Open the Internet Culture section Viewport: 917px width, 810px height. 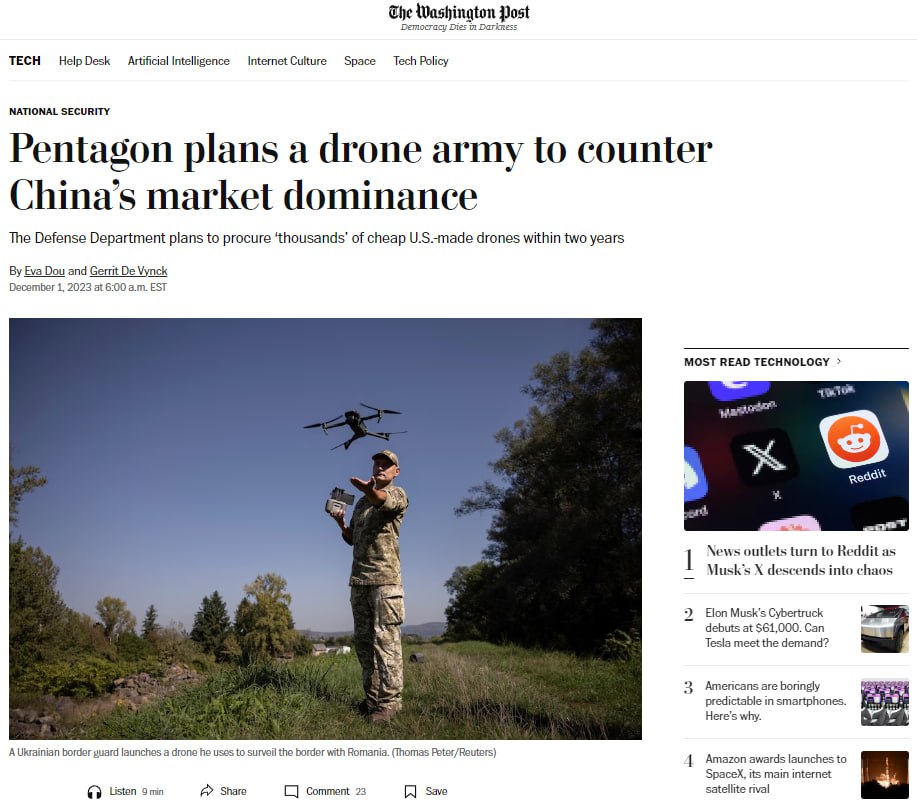click(287, 61)
